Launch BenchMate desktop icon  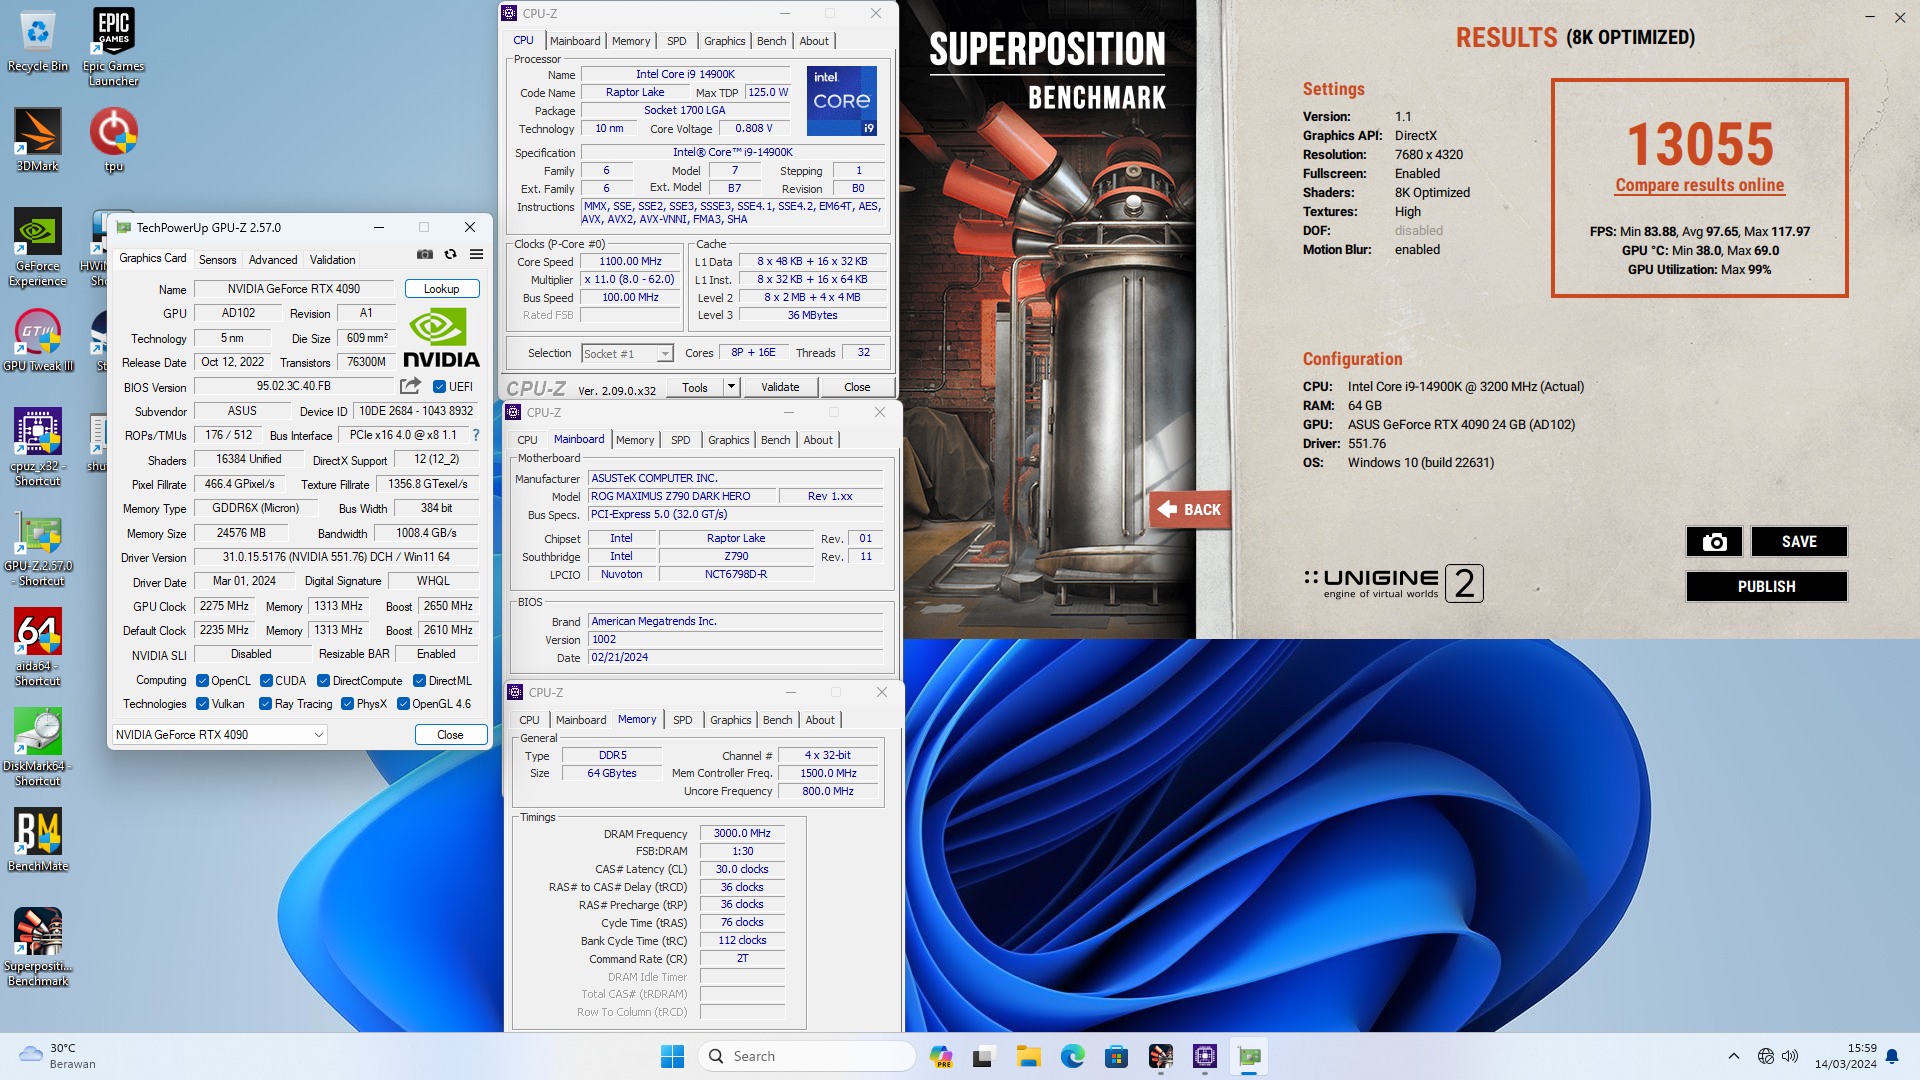pos(38,840)
